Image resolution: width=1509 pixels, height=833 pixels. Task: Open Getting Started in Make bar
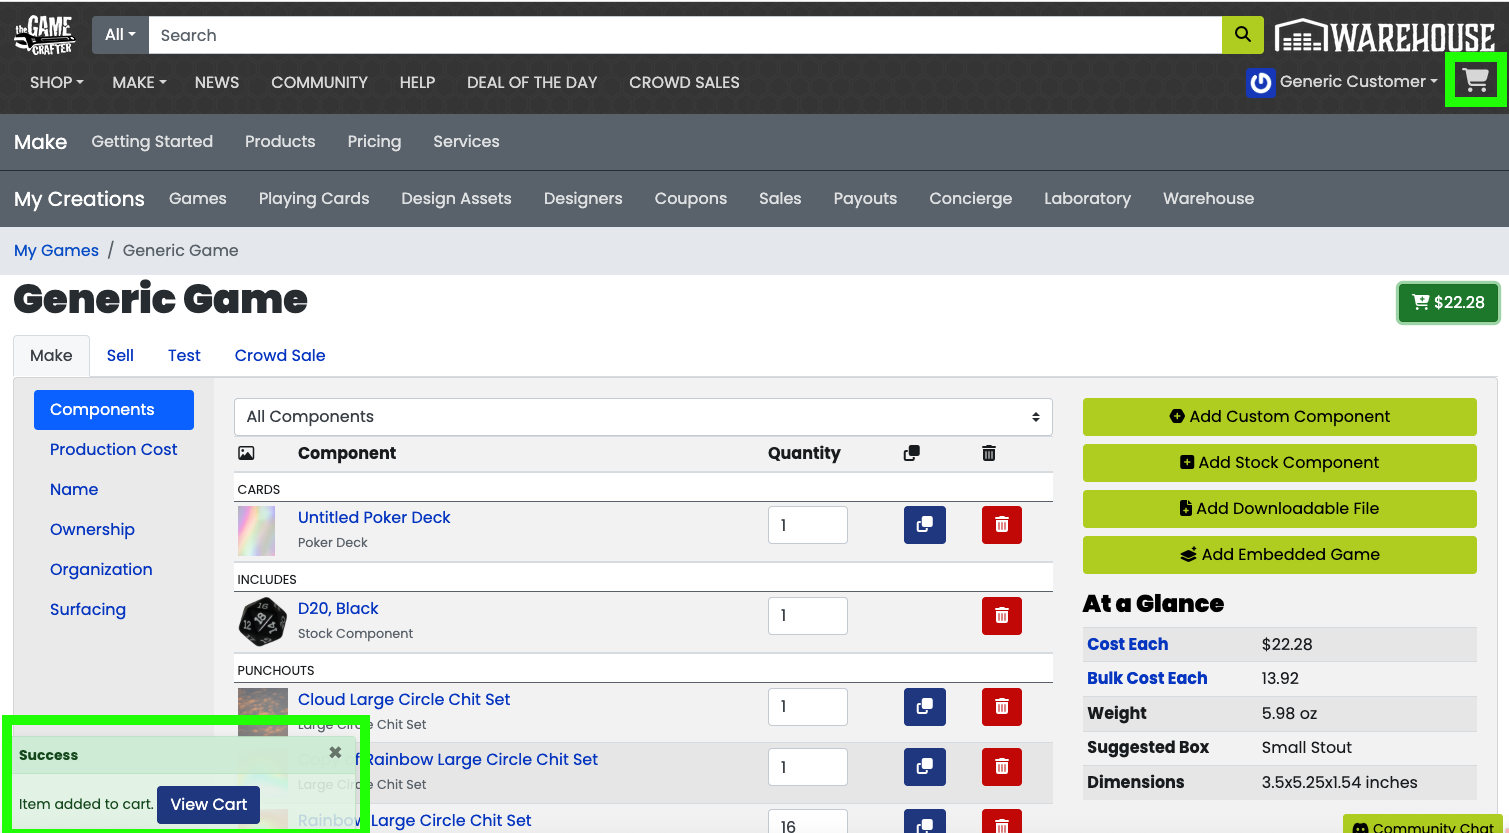[152, 142]
